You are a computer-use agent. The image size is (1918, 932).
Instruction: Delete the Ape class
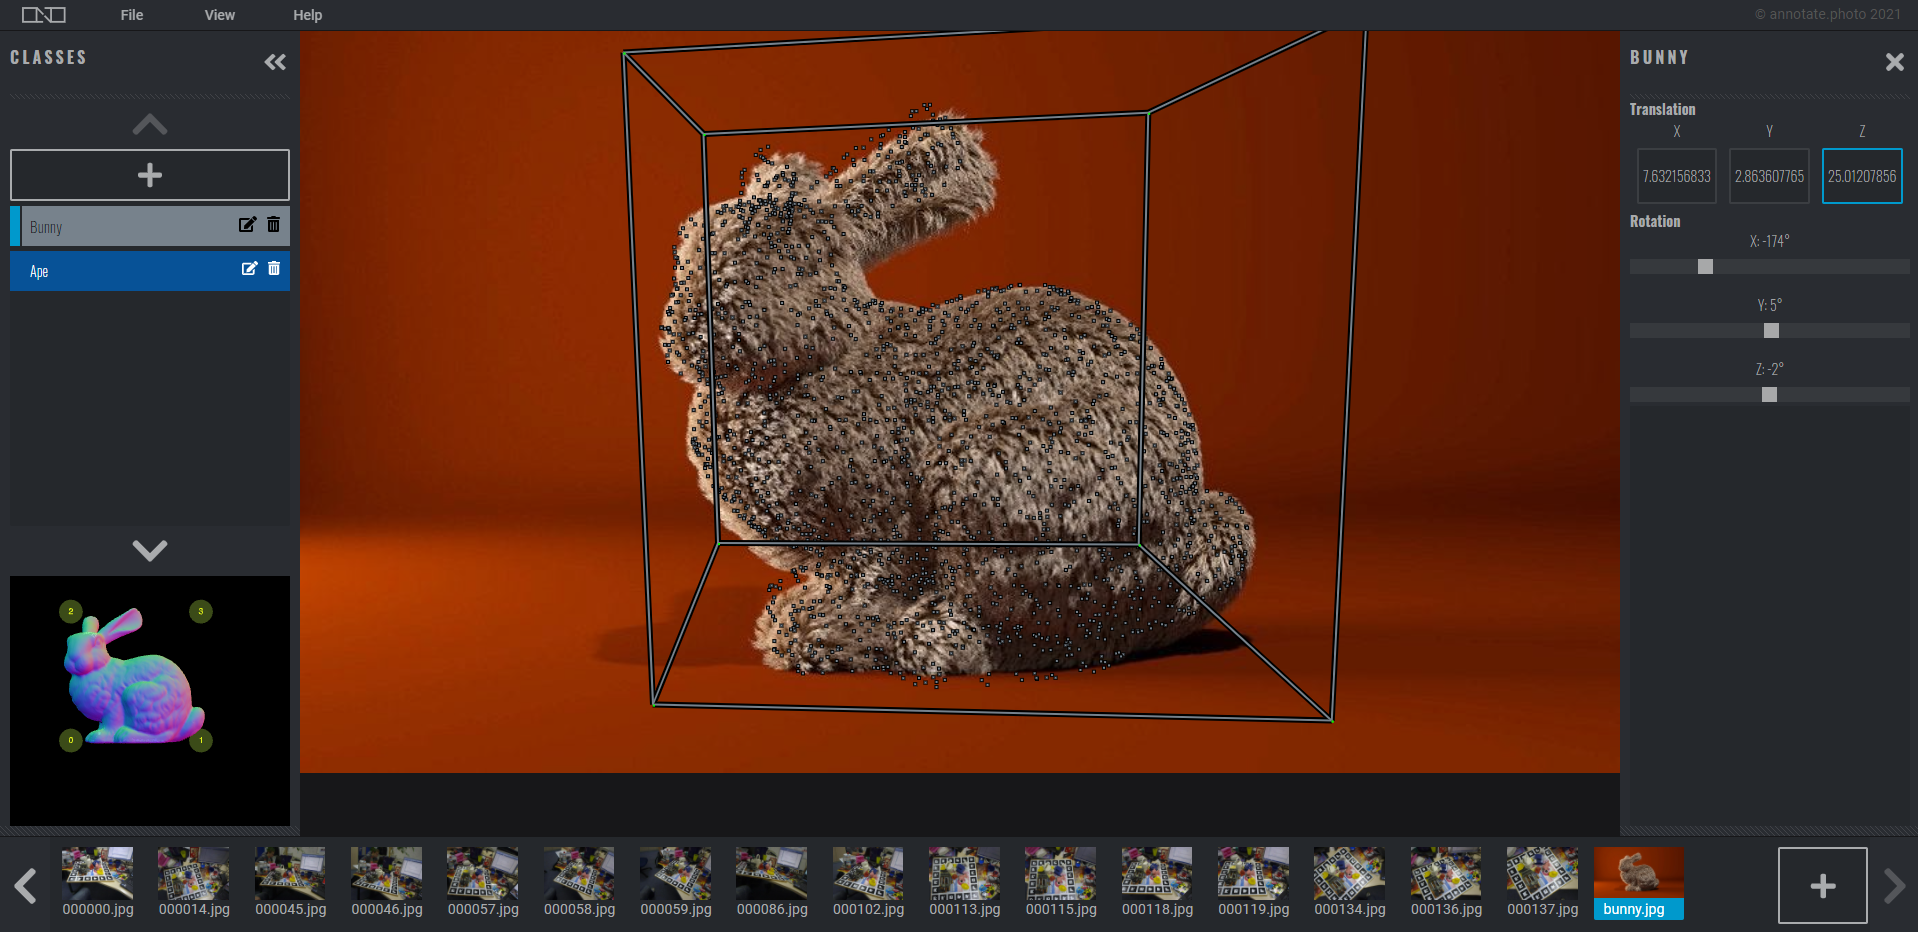pos(274,269)
